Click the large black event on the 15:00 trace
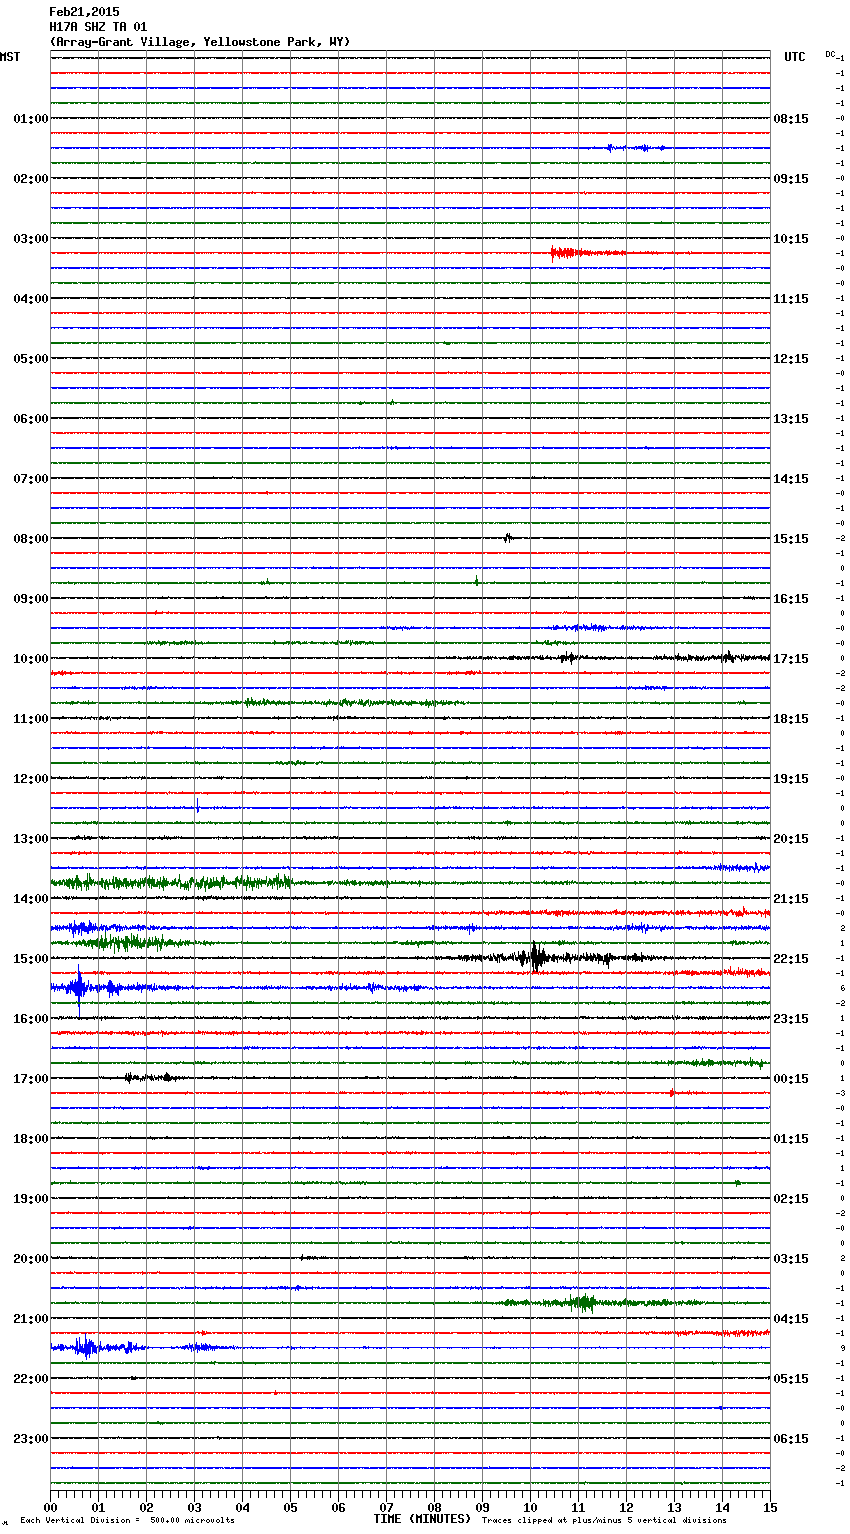This screenshot has width=850, height=1534. click(x=537, y=958)
